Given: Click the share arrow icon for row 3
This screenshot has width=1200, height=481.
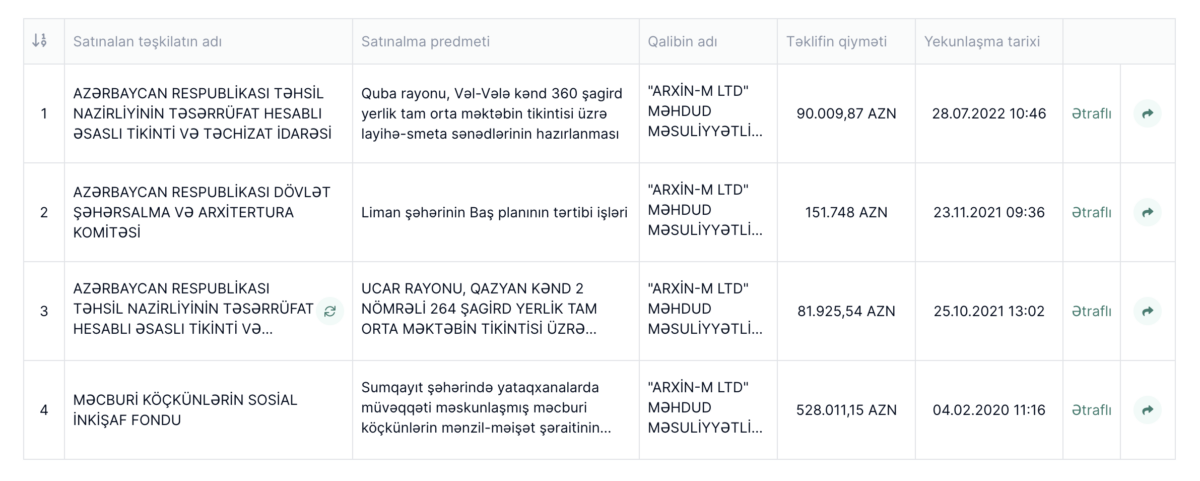Looking at the screenshot, I should click(1147, 311).
